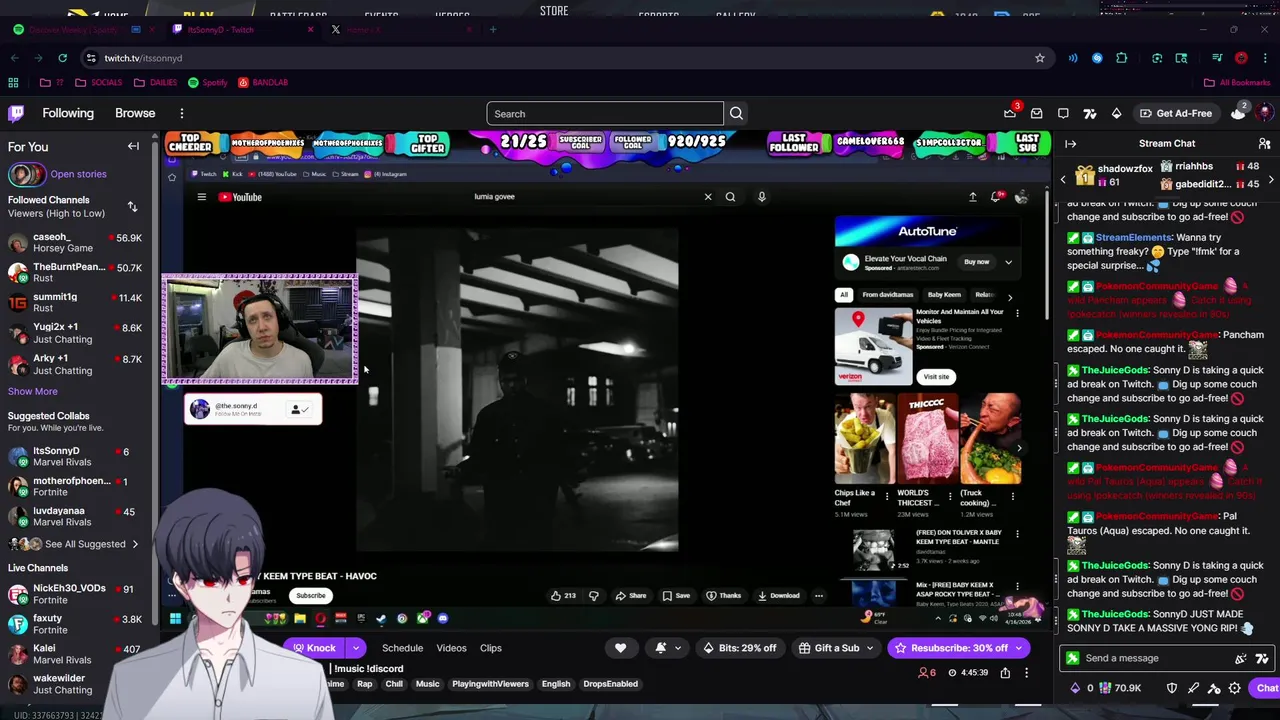The image size is (1280, 720).
Task: Open the BANDLAB bookmark
Action: [x=263, y=82]
